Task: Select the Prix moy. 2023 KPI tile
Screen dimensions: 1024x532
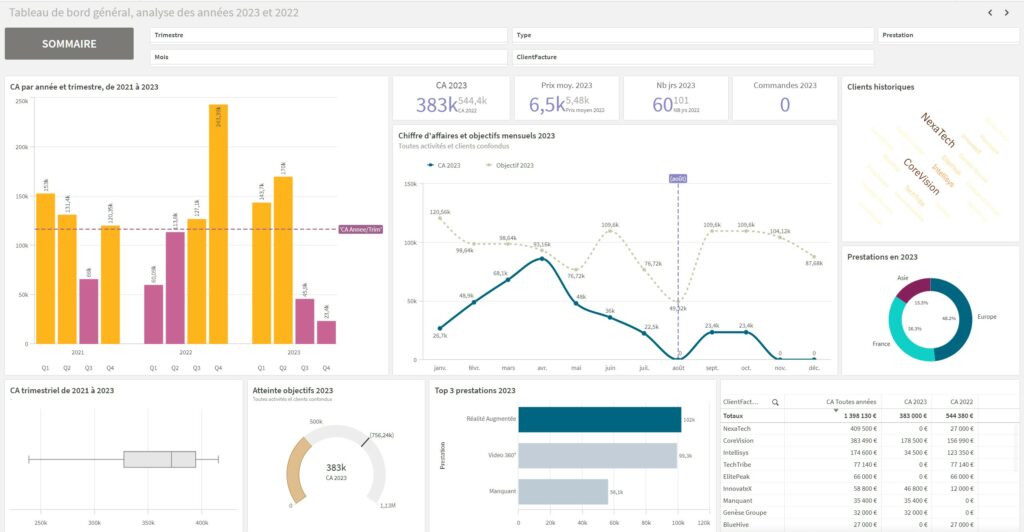Action: (566, 99)
